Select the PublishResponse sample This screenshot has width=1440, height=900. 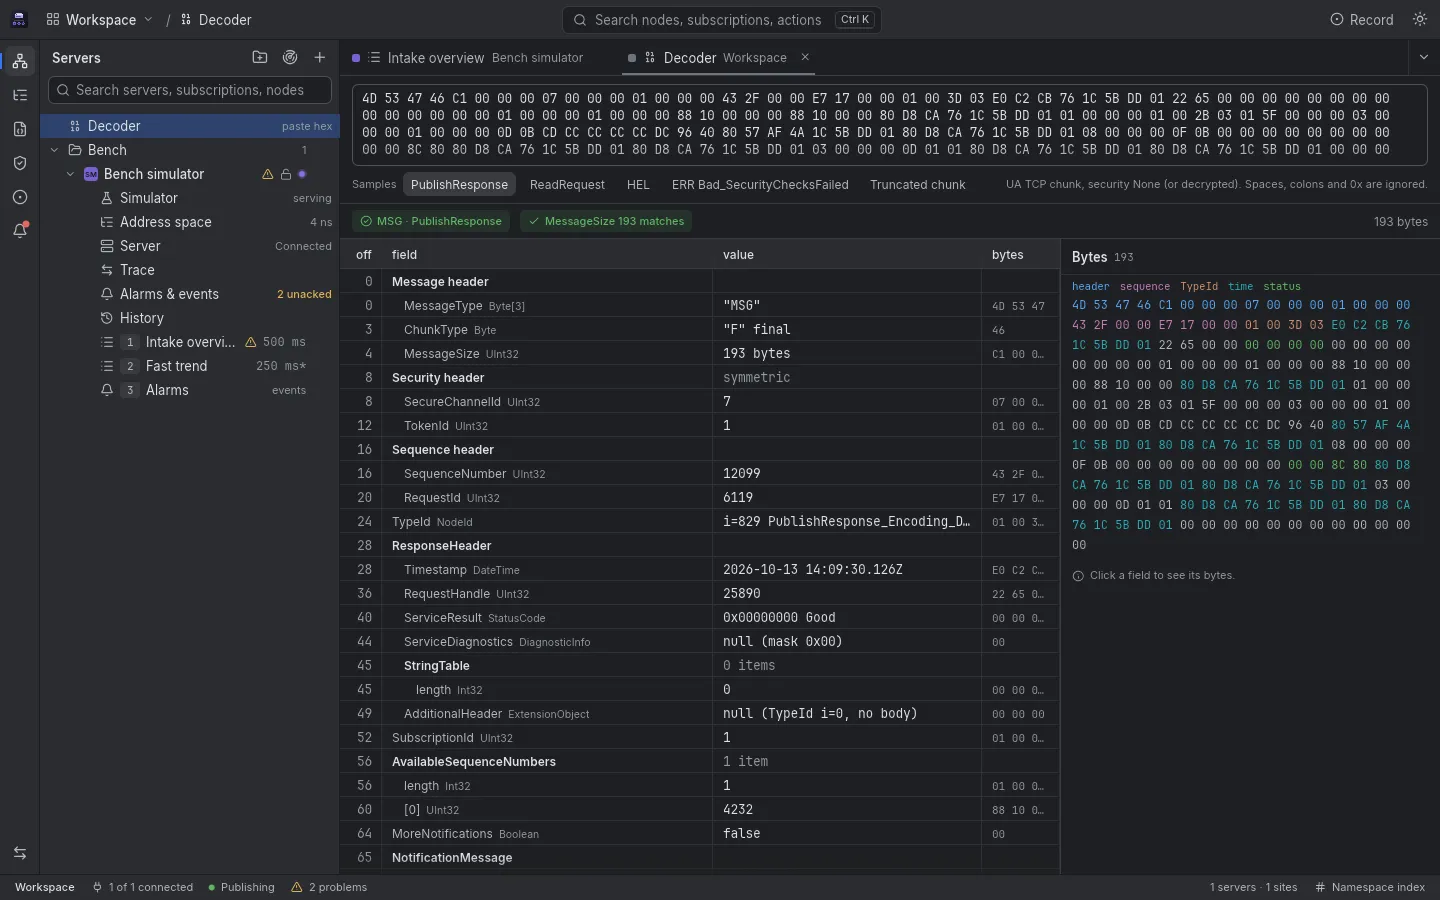click(459, 184)
